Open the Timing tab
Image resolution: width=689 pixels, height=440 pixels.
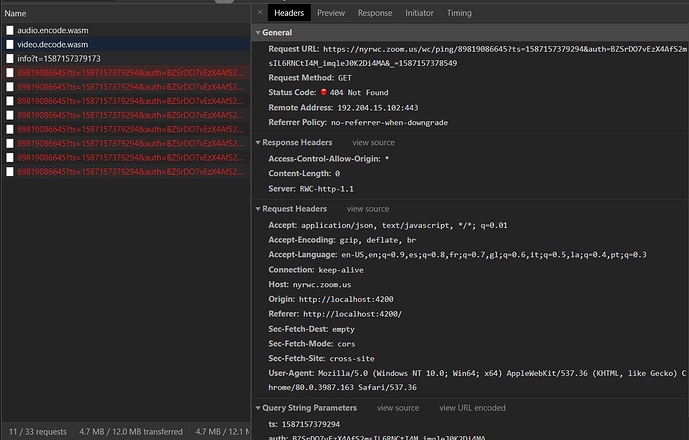[459, 13]
